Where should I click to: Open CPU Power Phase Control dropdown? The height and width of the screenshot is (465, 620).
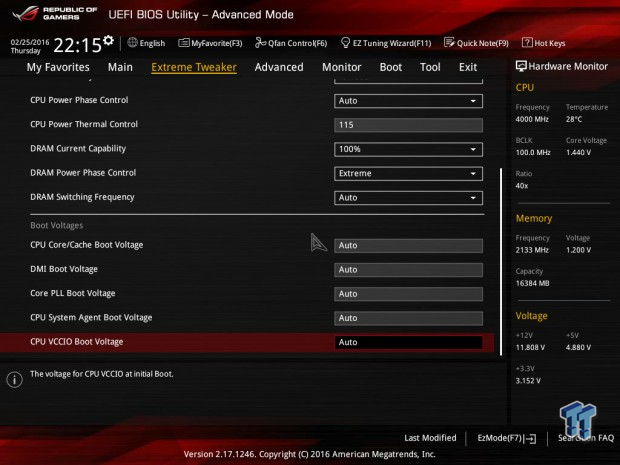[408, 101]
